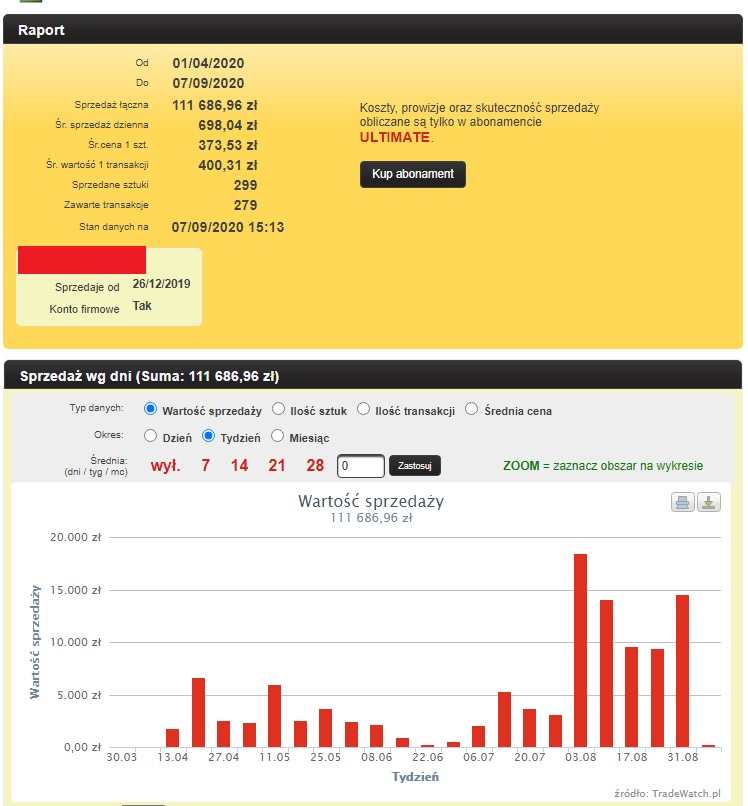This screenshot has height=806, width=748.
Task: Apply the 28 average preset
Action: click(x=315, y=465)
